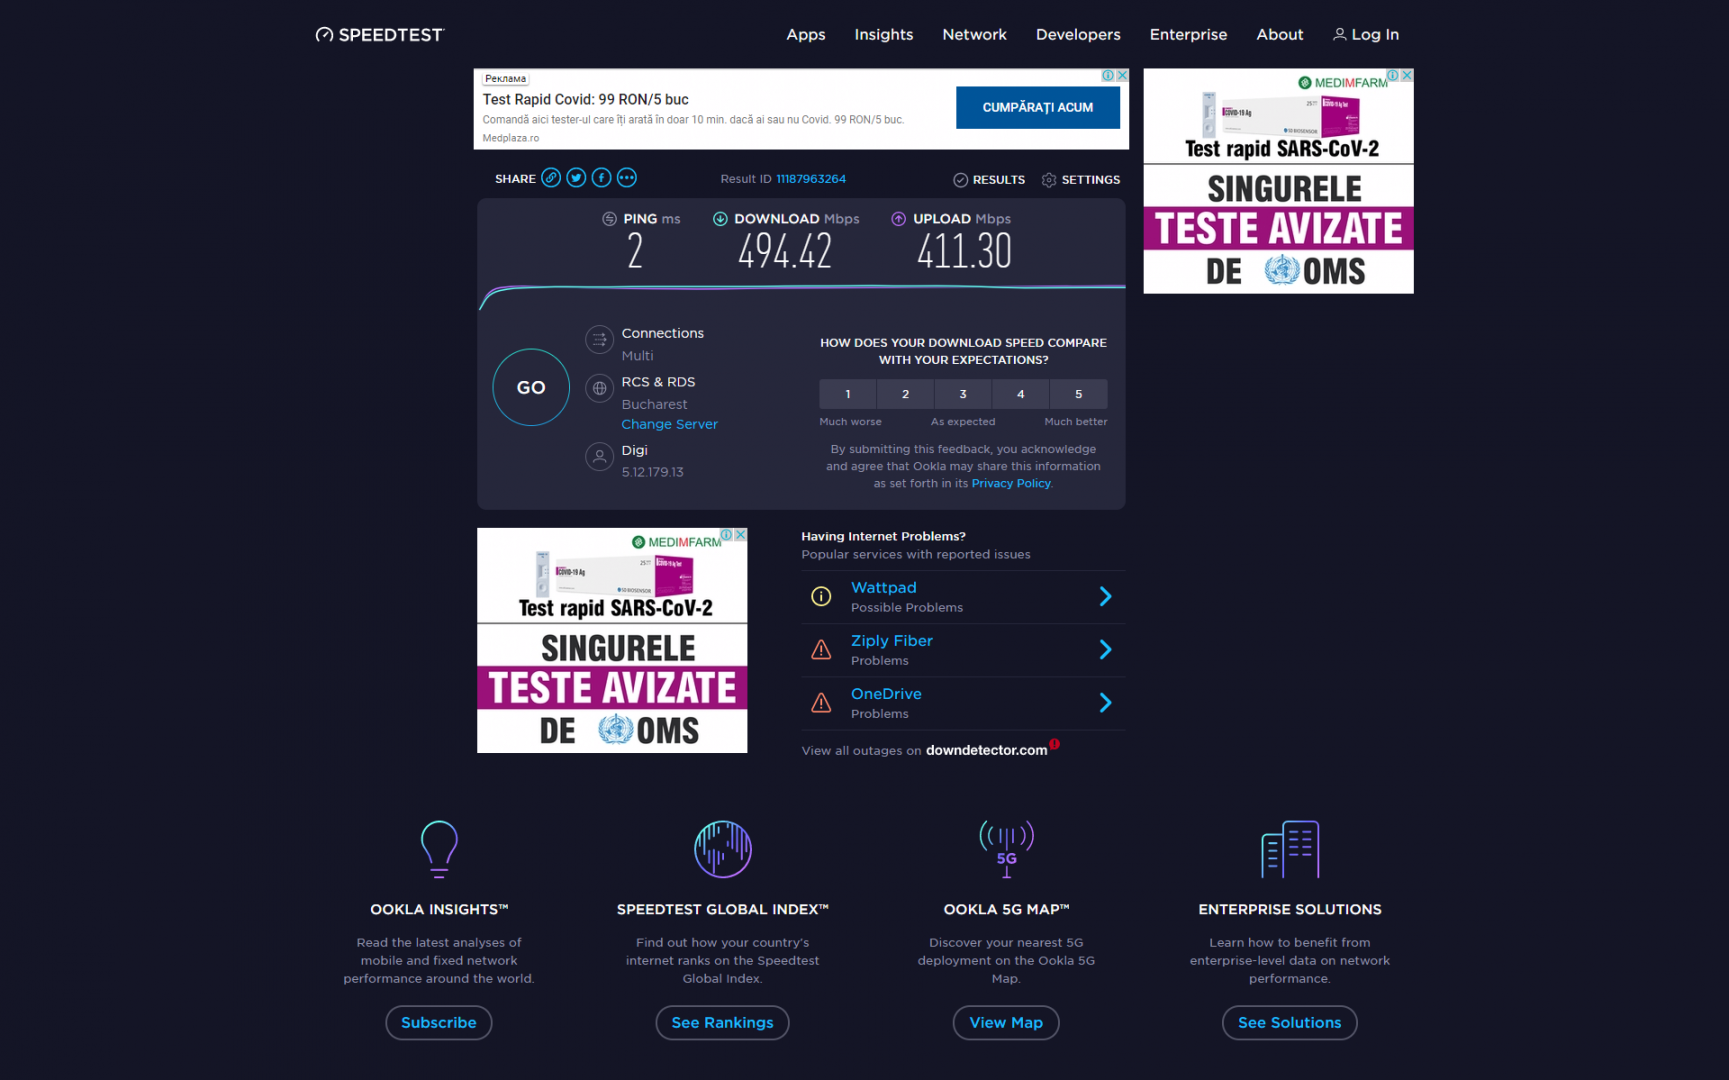Rate download speed 3 As expected
Screen dimensions: 1729x1080
963,394
